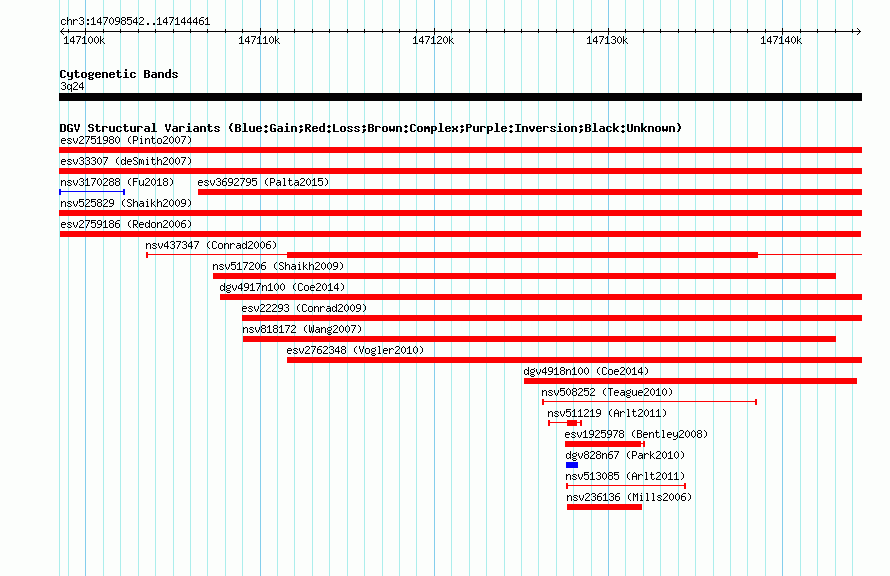Open nsv511219 (Arlt2011) variant label

click(x=607, y=413)
